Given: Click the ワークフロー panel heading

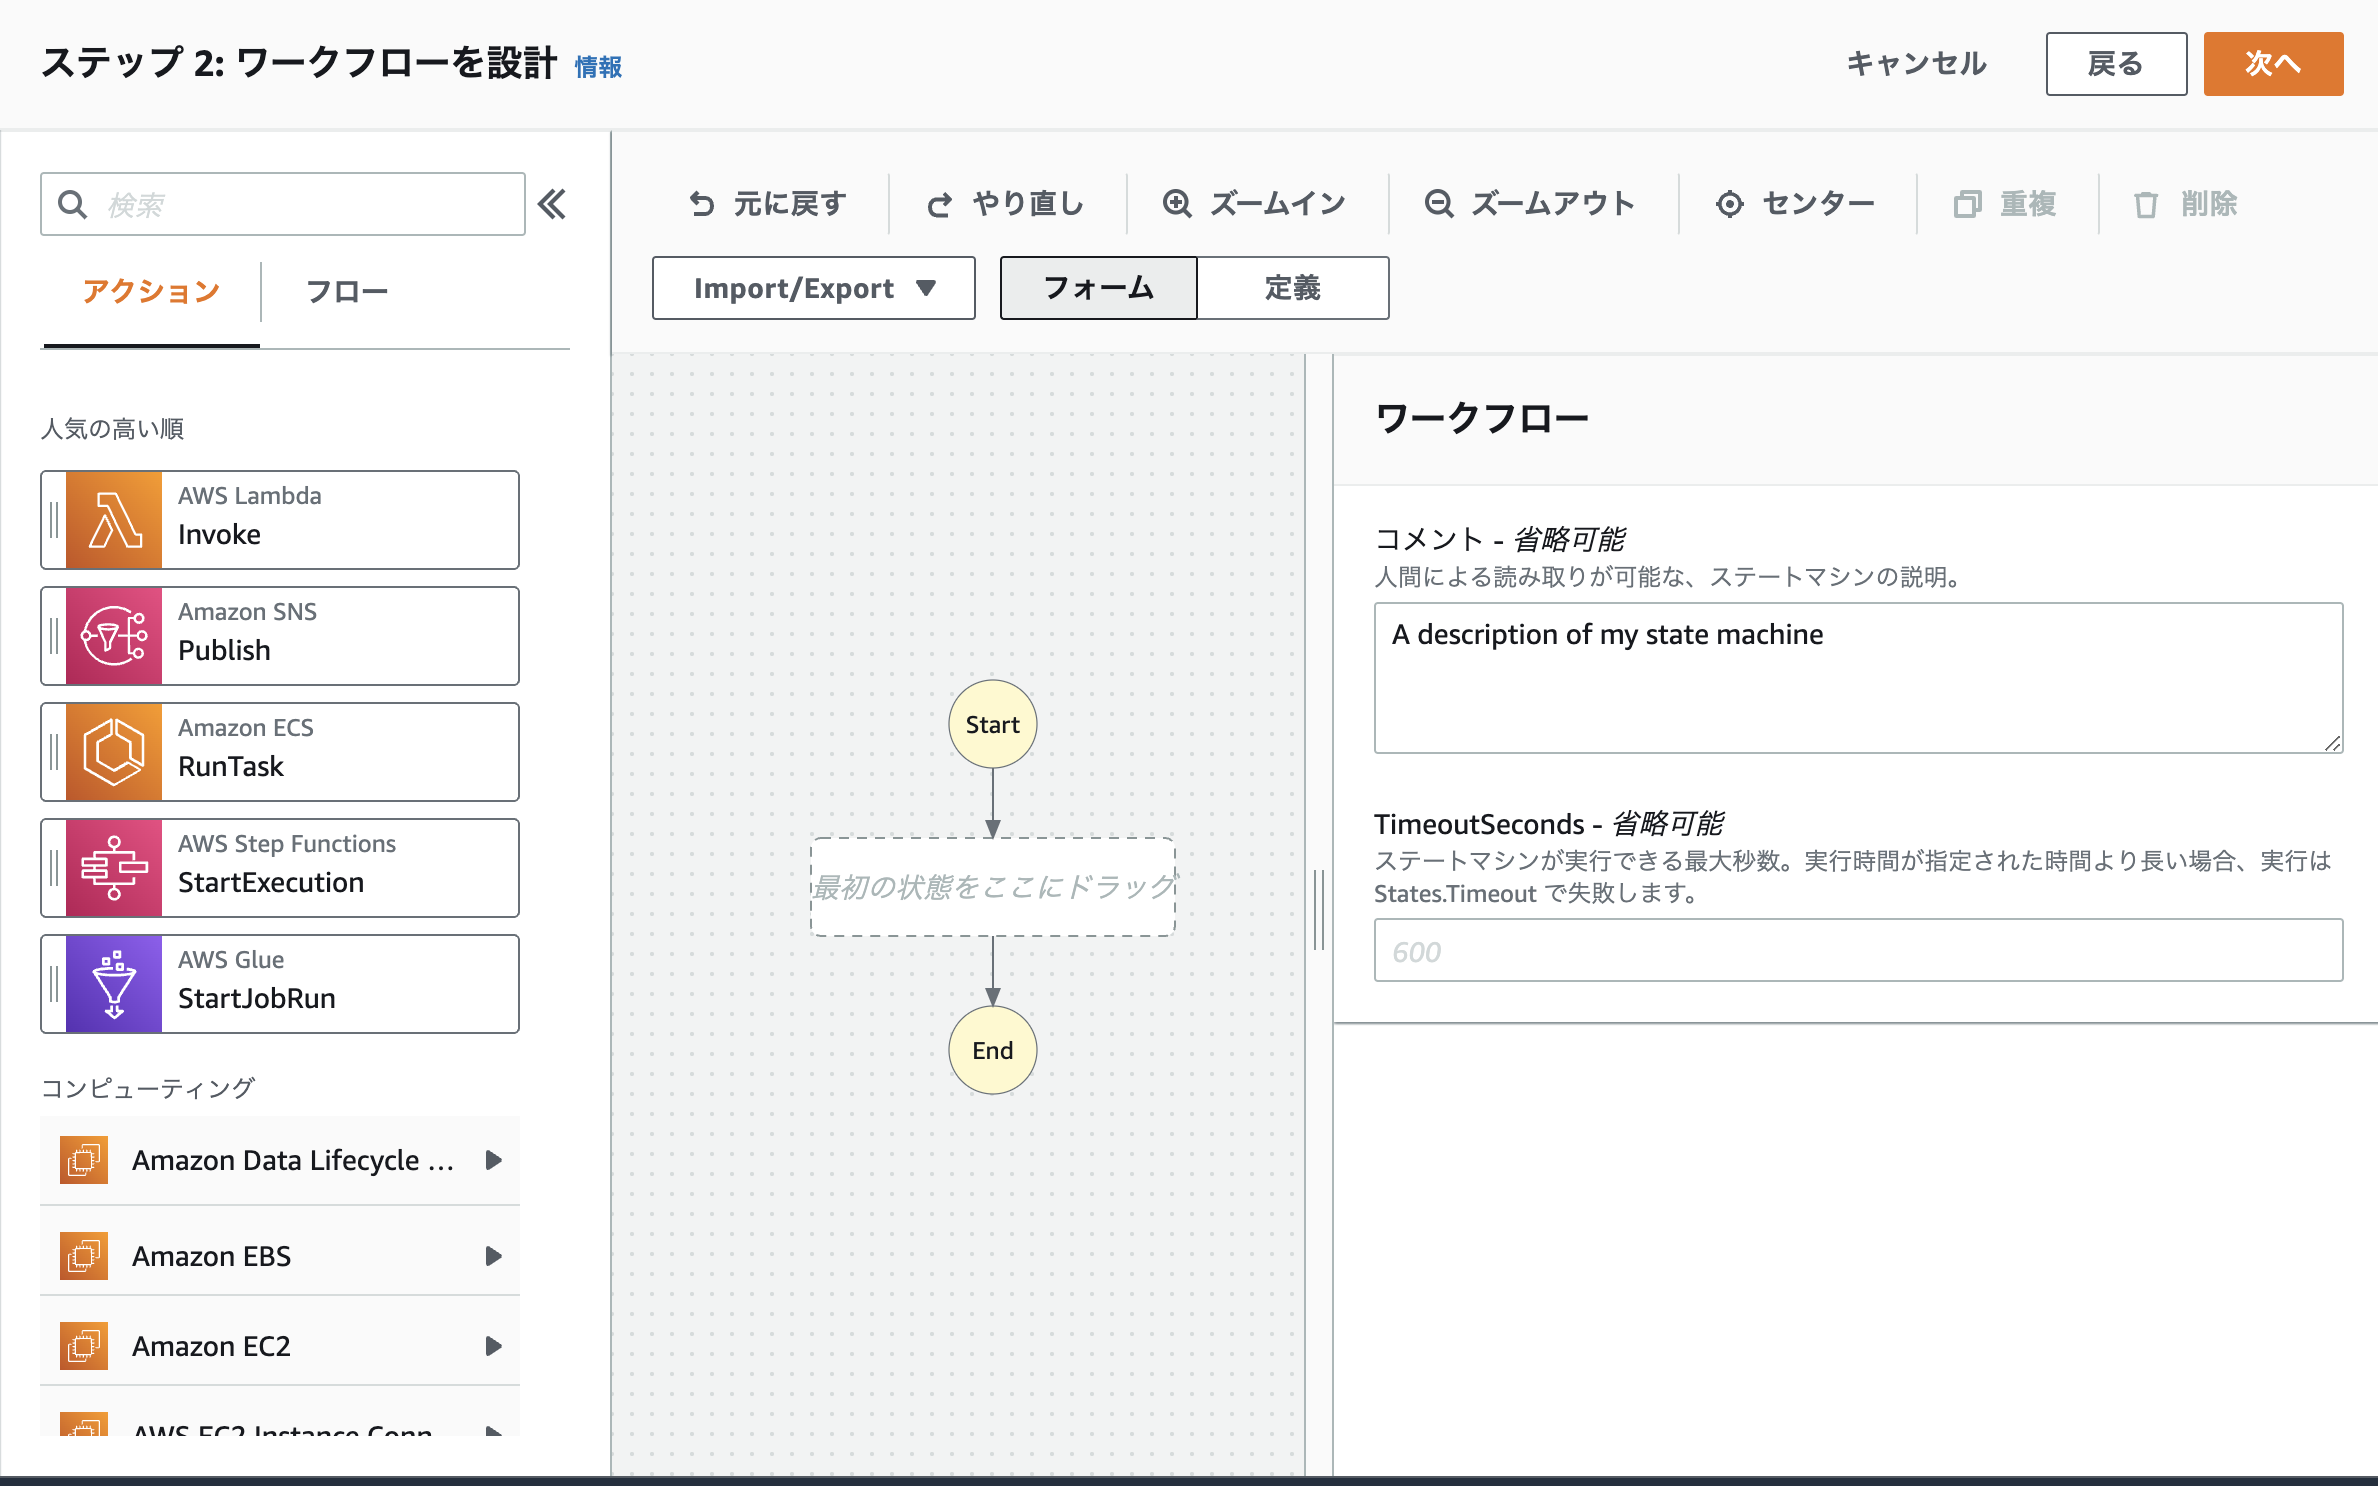Looking at the screenshot, I should 1482,418.
